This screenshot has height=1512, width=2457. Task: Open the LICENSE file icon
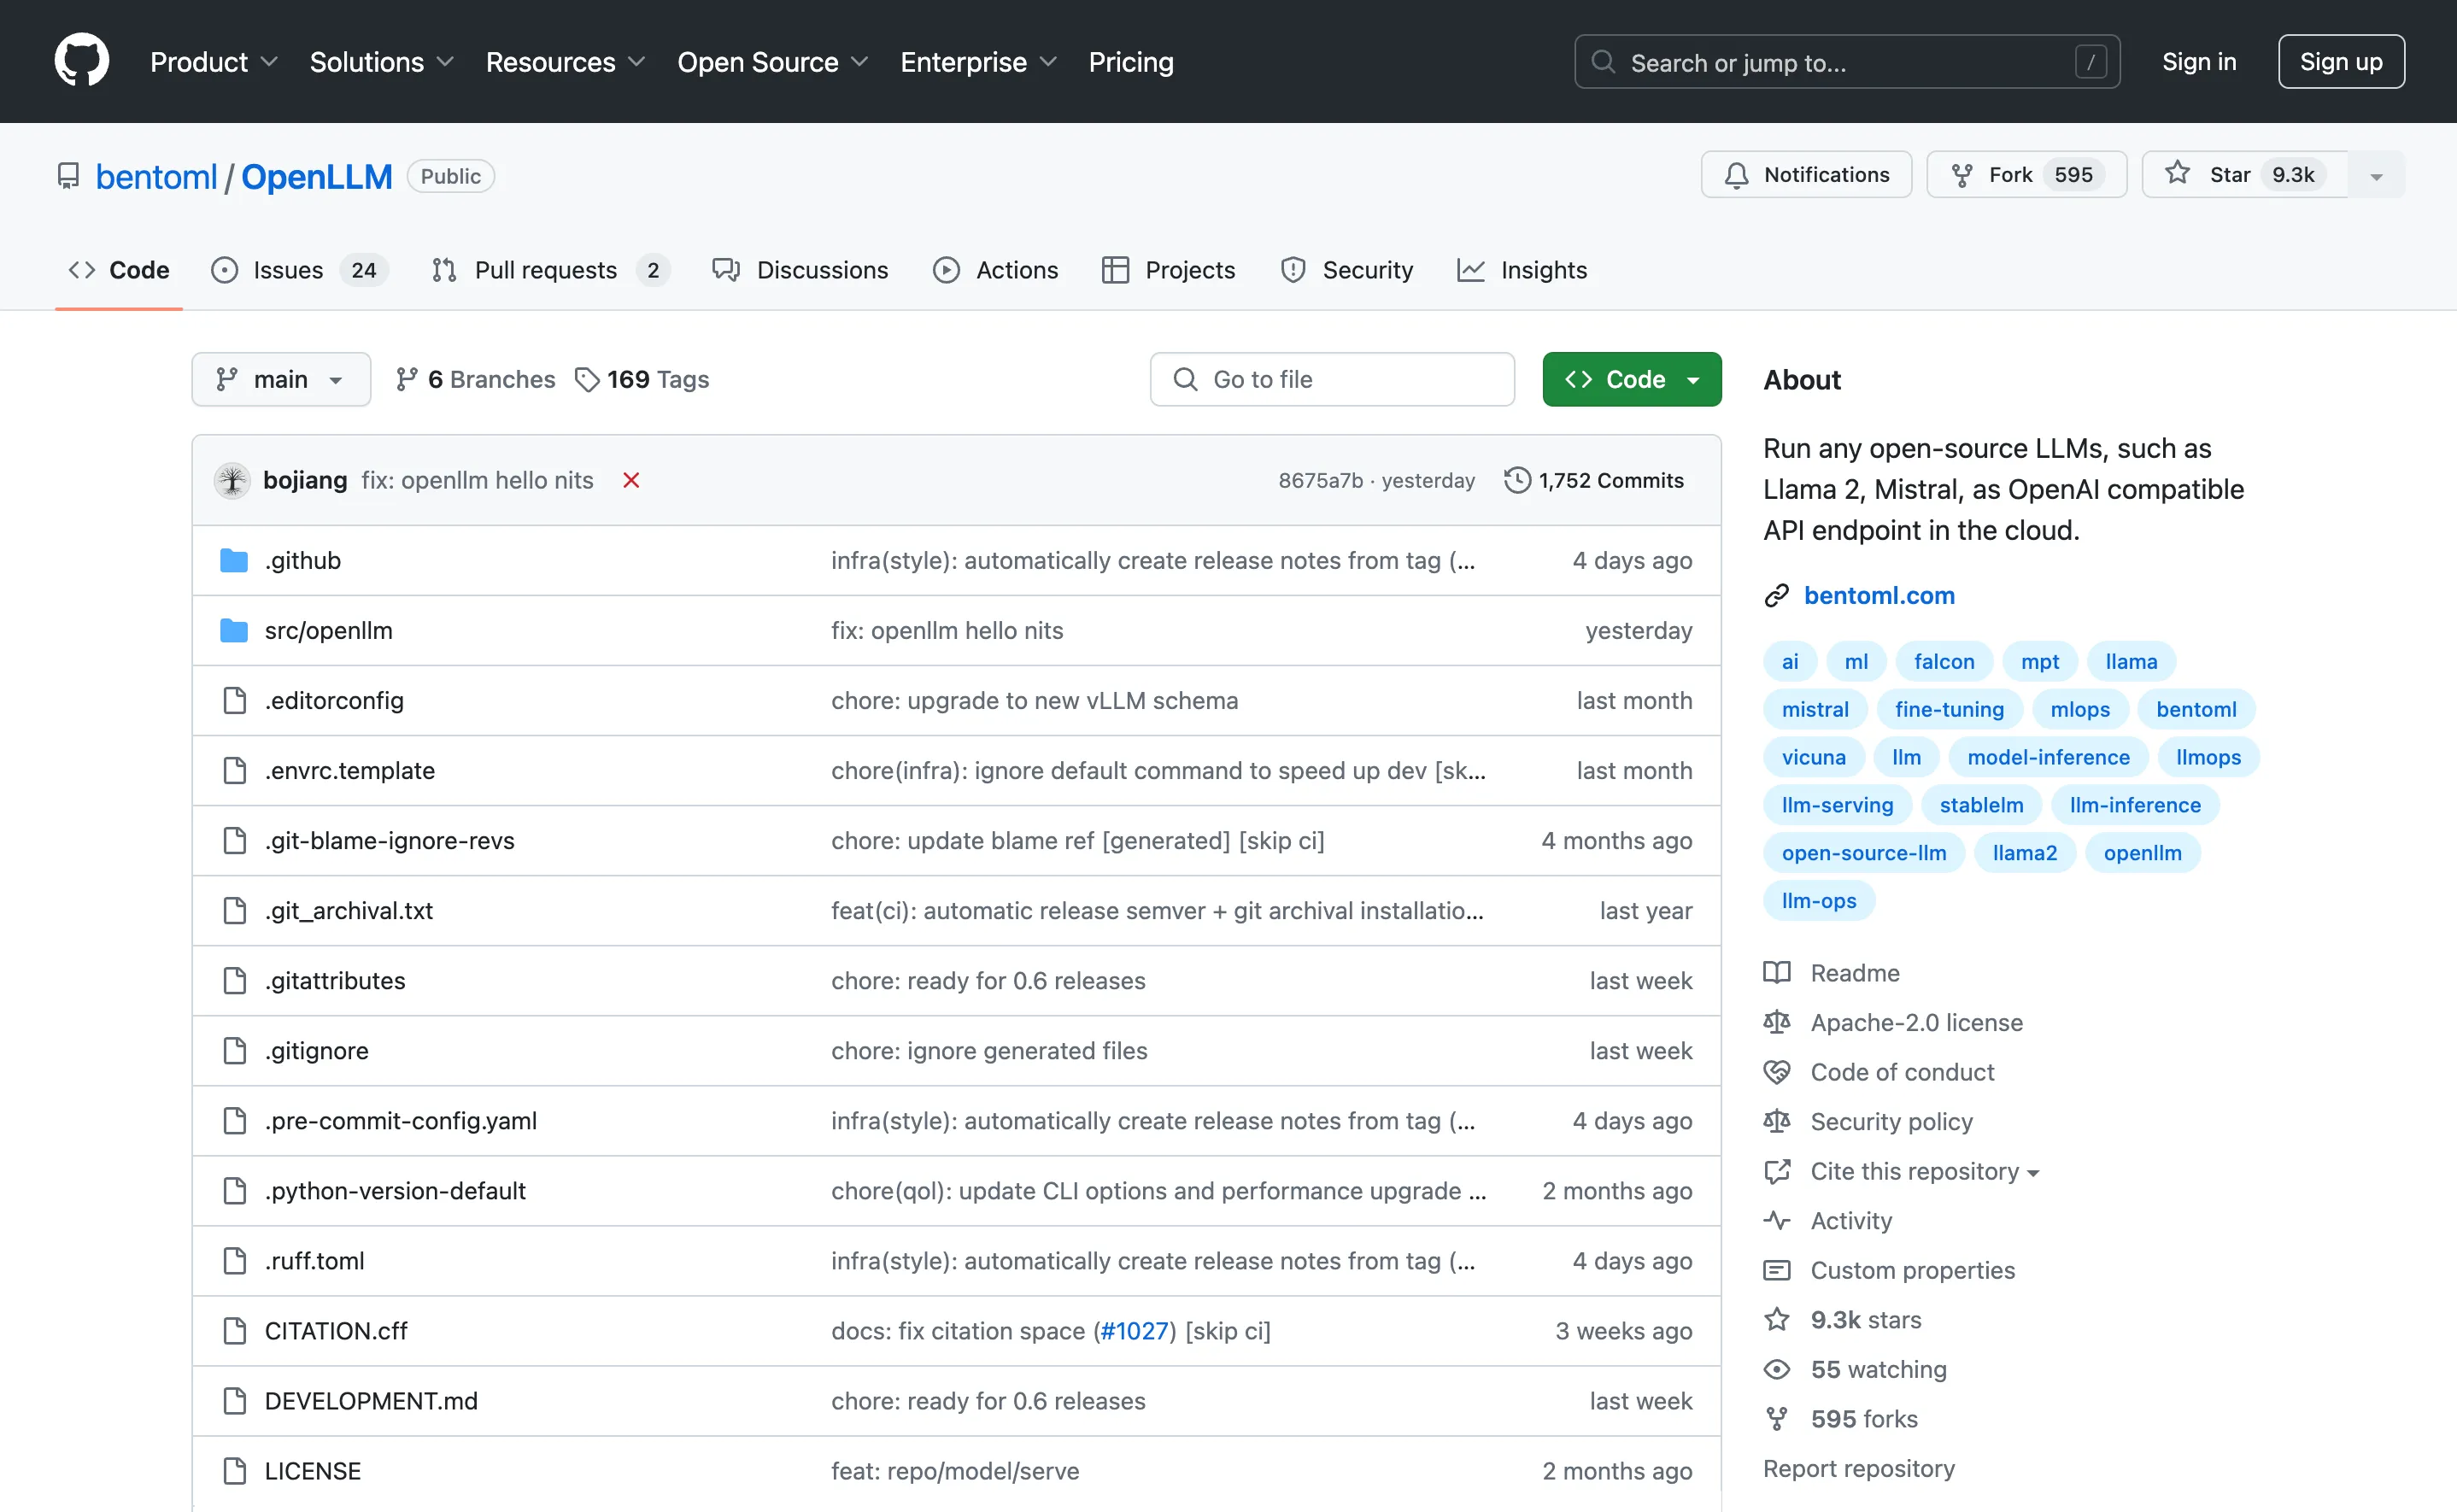point(234,1470)
